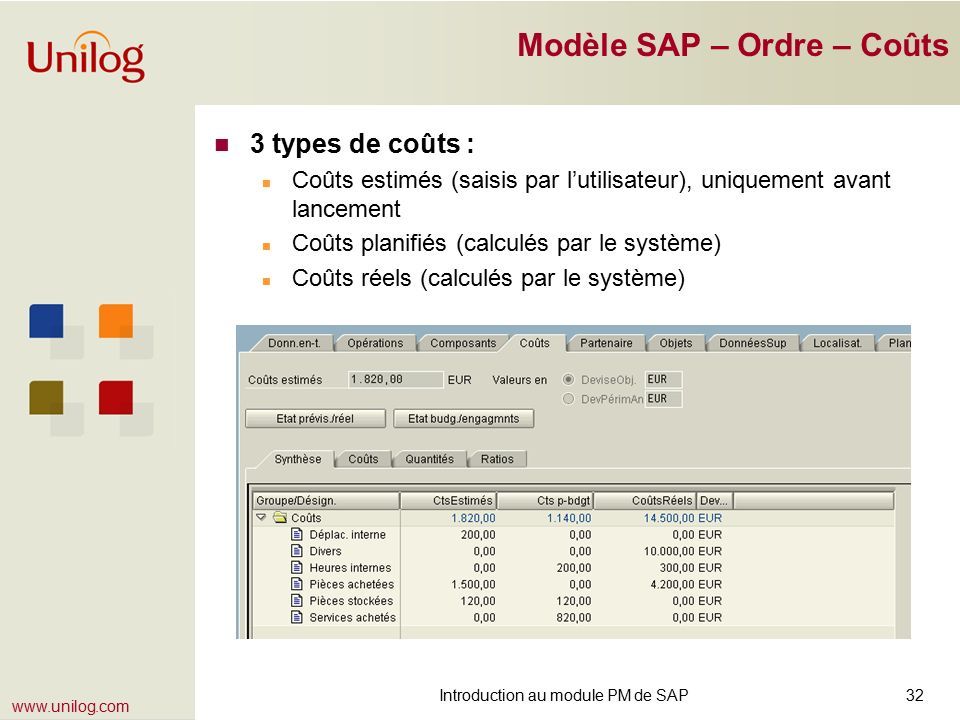
Task: Select the Pièces achetées row label
Action: tap(351, 584)
